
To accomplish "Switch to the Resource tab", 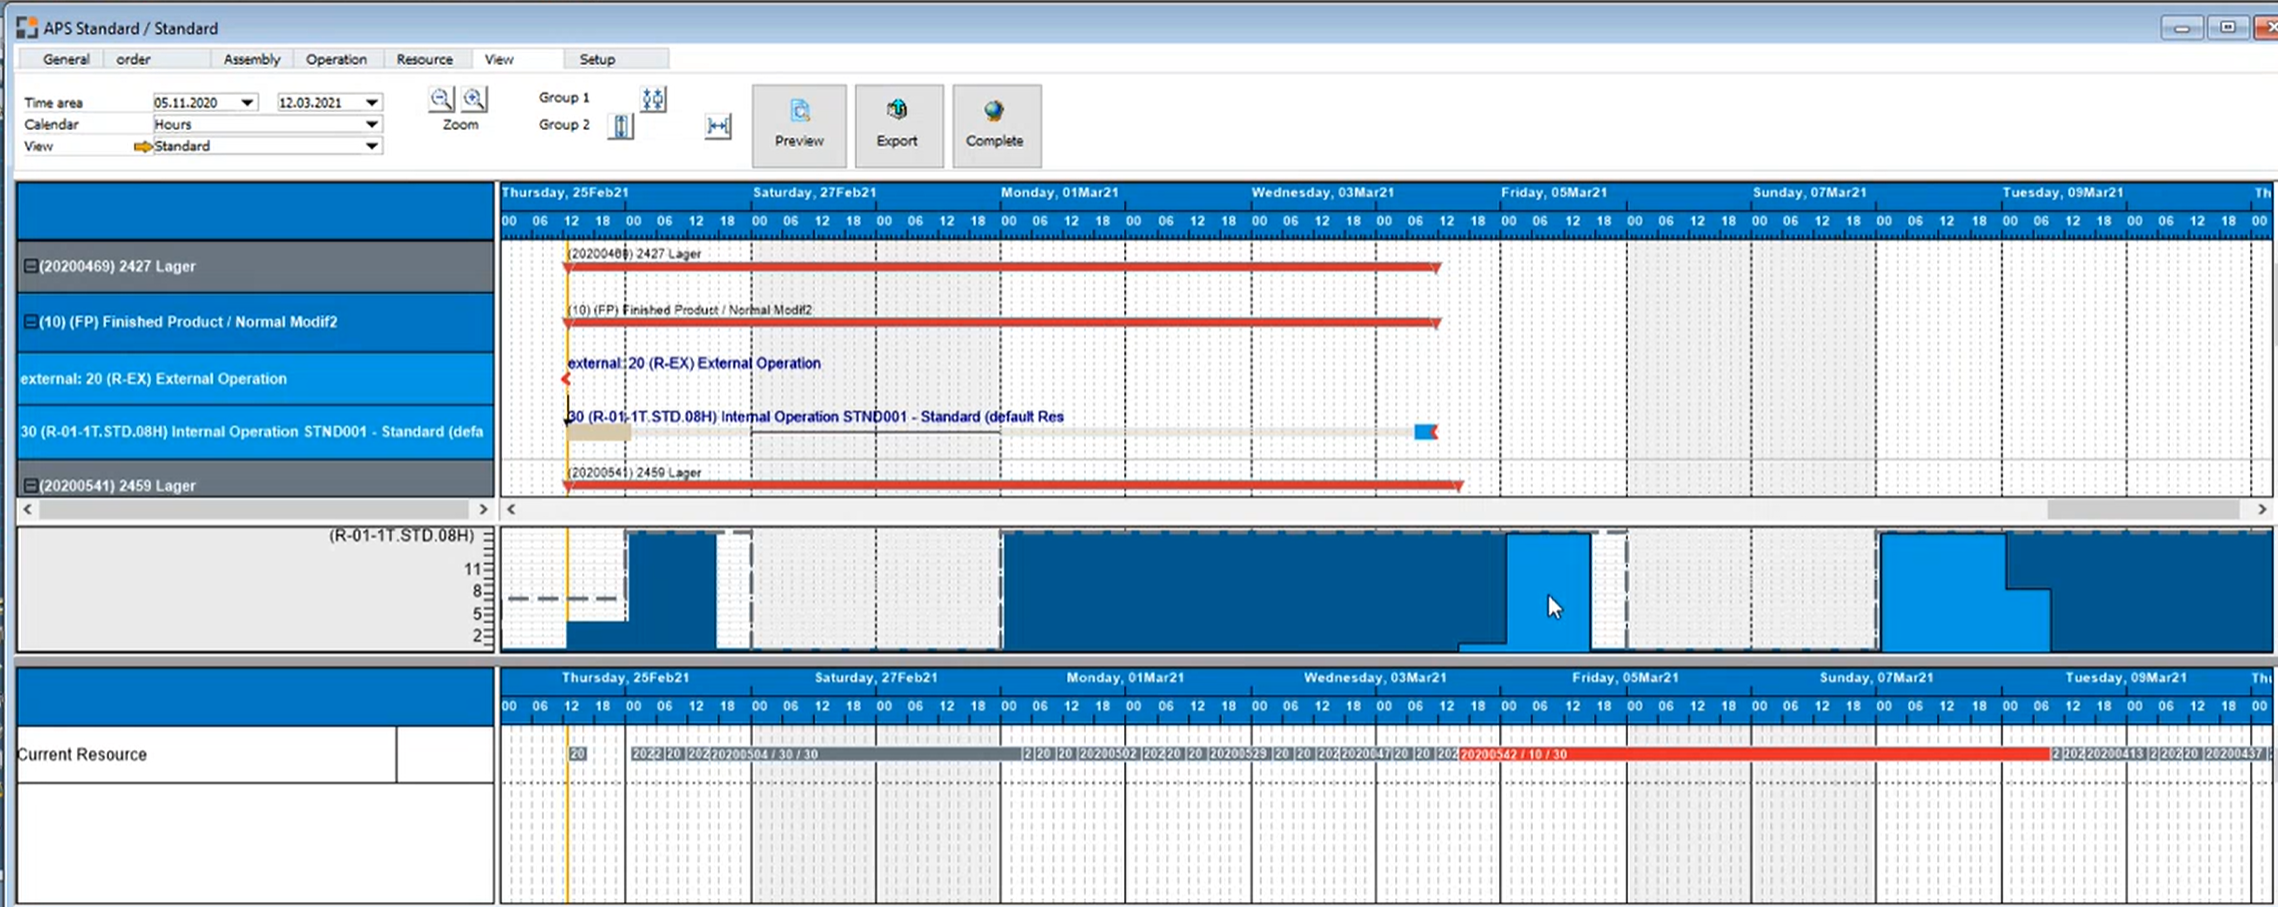I will pos(424,59).
